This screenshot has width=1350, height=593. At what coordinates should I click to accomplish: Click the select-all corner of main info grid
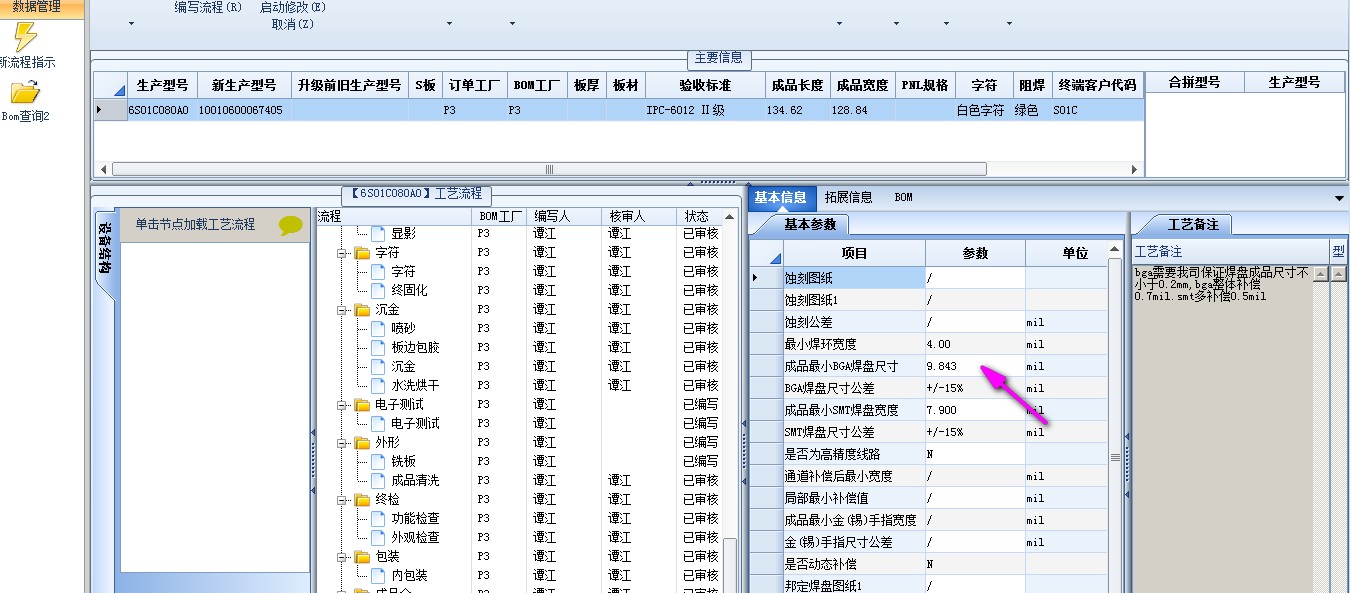(x=110, y=84)
